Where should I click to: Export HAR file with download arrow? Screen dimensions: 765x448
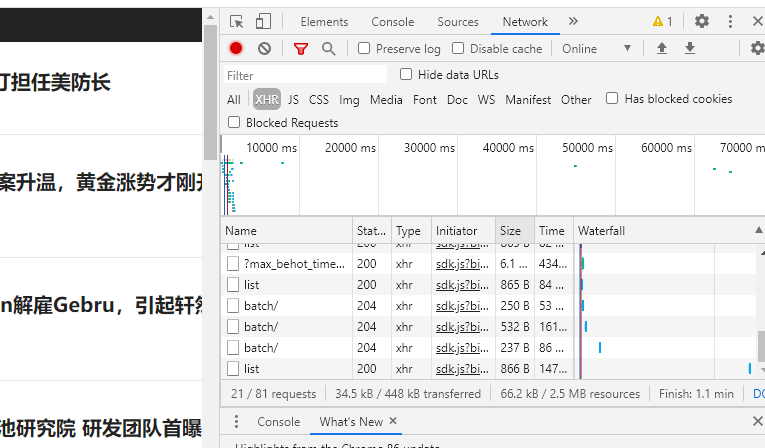(689, 48)
